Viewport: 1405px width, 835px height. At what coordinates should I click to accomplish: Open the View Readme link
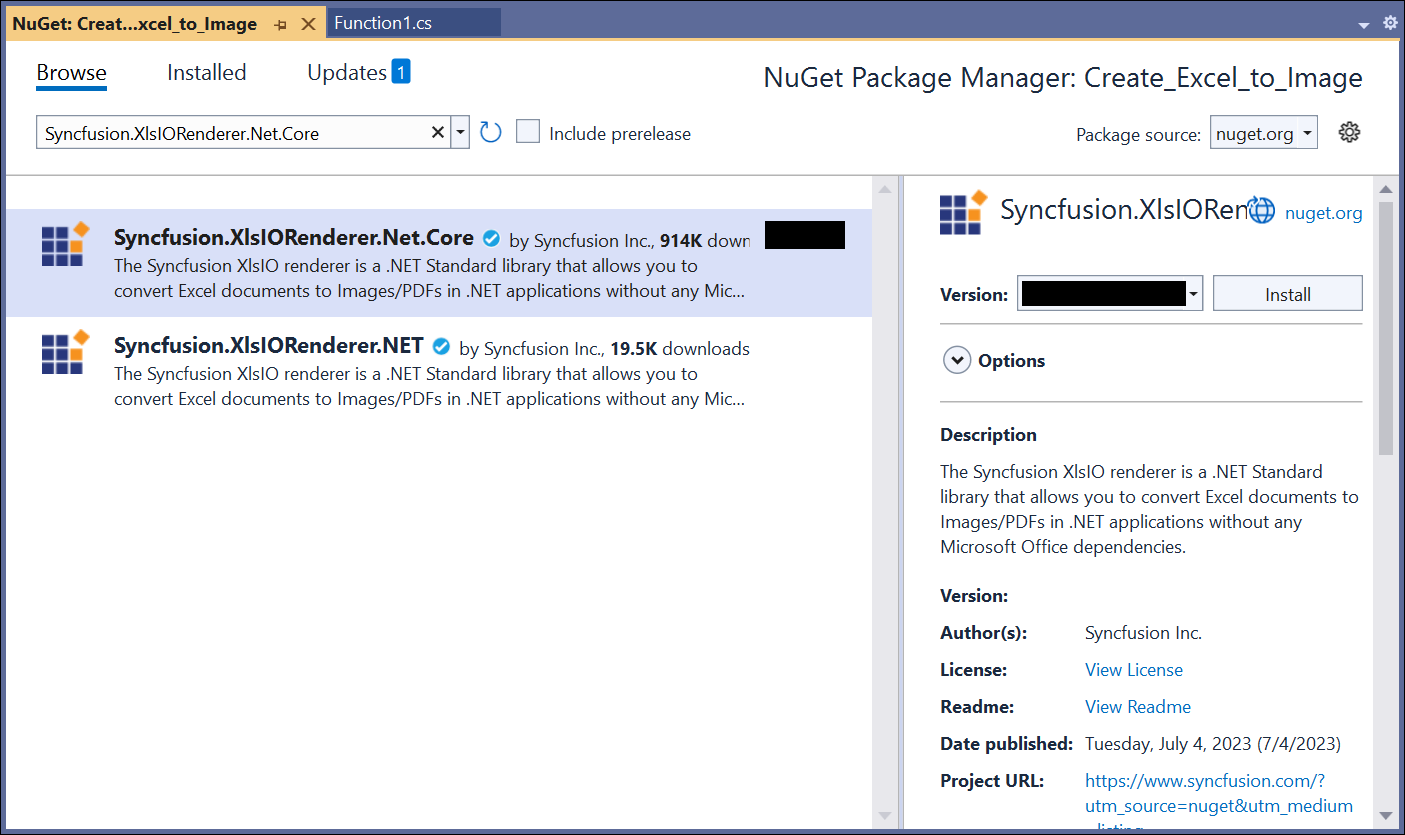click(x=1137, y=707)
